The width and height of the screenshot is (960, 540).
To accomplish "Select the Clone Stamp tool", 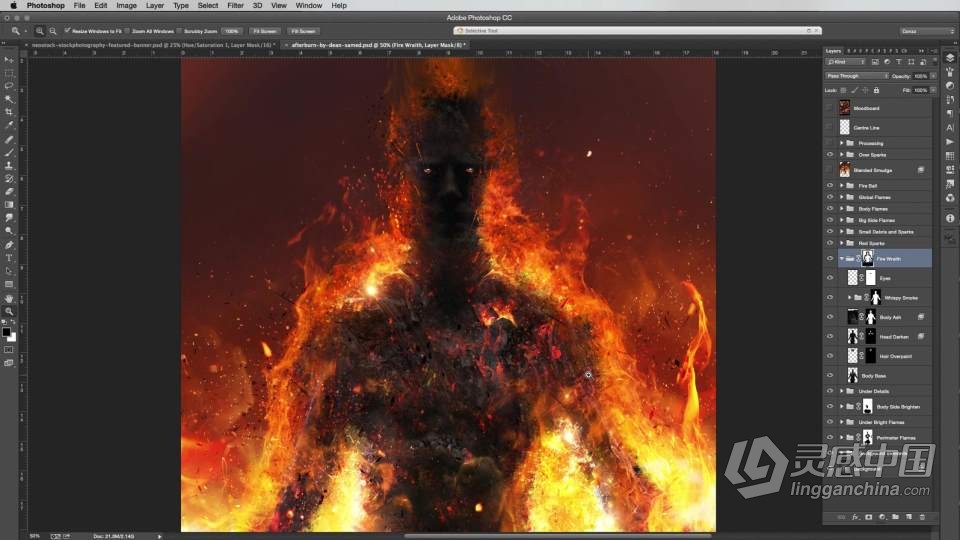I will tap(9, 165).
